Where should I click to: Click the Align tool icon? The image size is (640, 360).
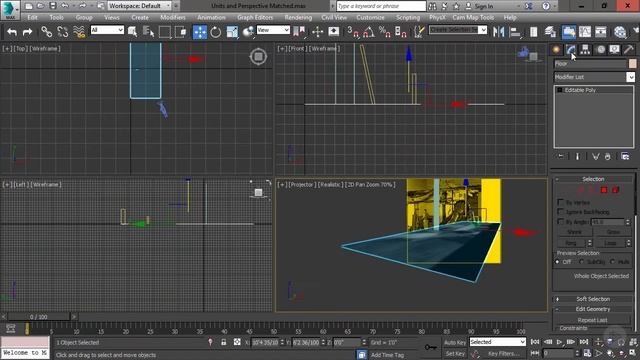pos(515,32)
